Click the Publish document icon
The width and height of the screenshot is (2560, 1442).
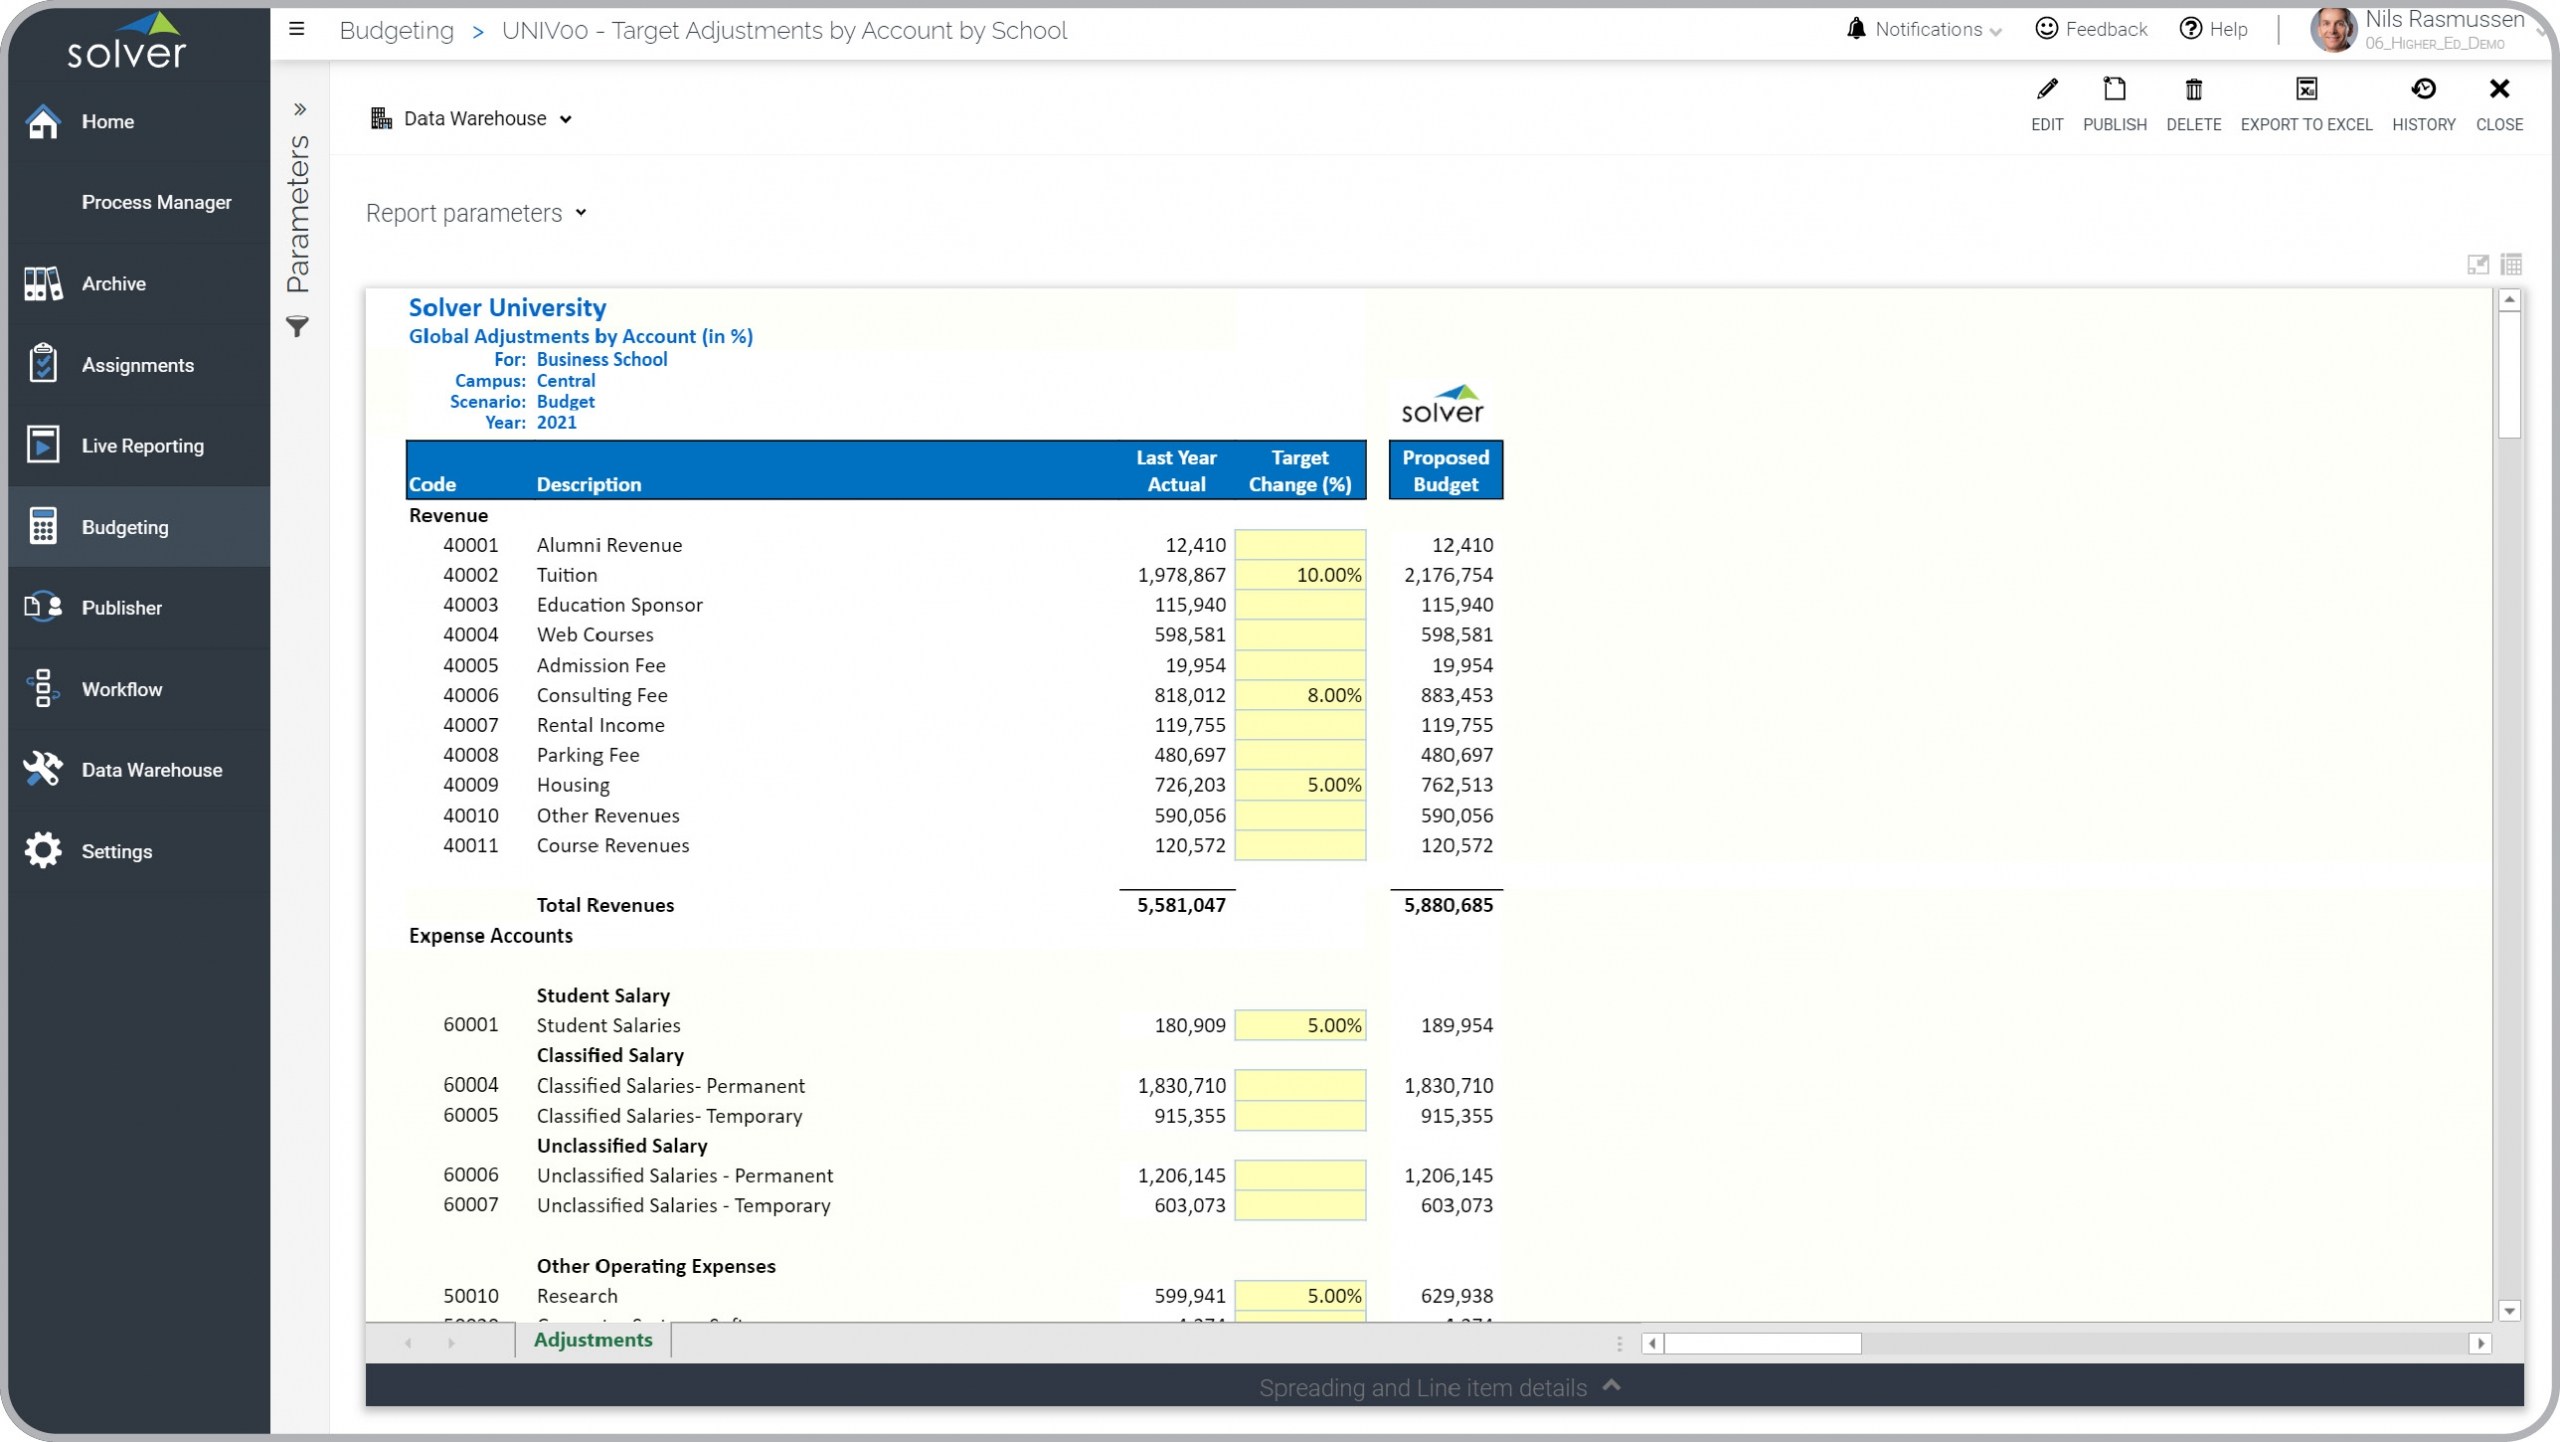(x=2113, y=90)
